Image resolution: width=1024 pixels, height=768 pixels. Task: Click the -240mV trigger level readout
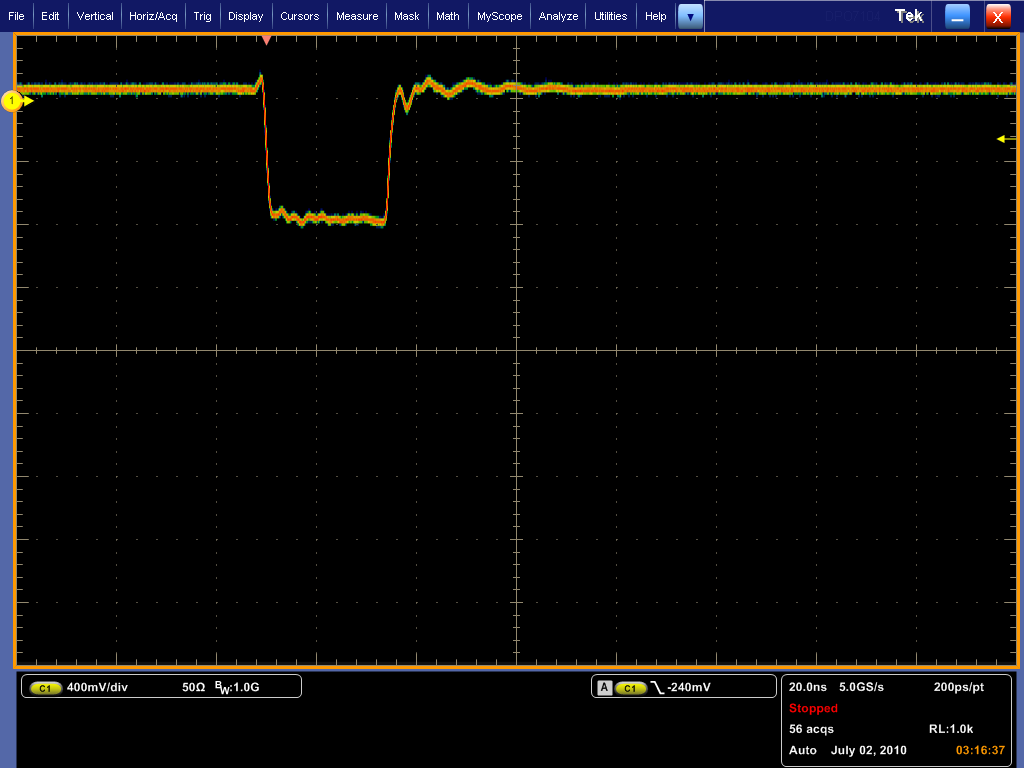pos(690,688)
